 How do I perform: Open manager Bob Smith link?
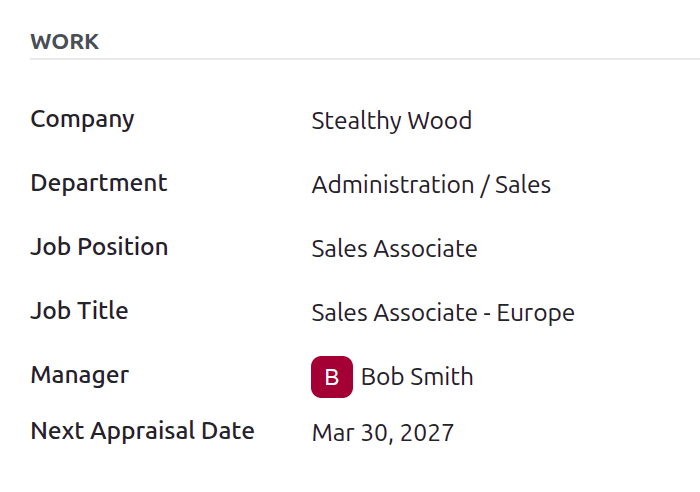point(417,377)
